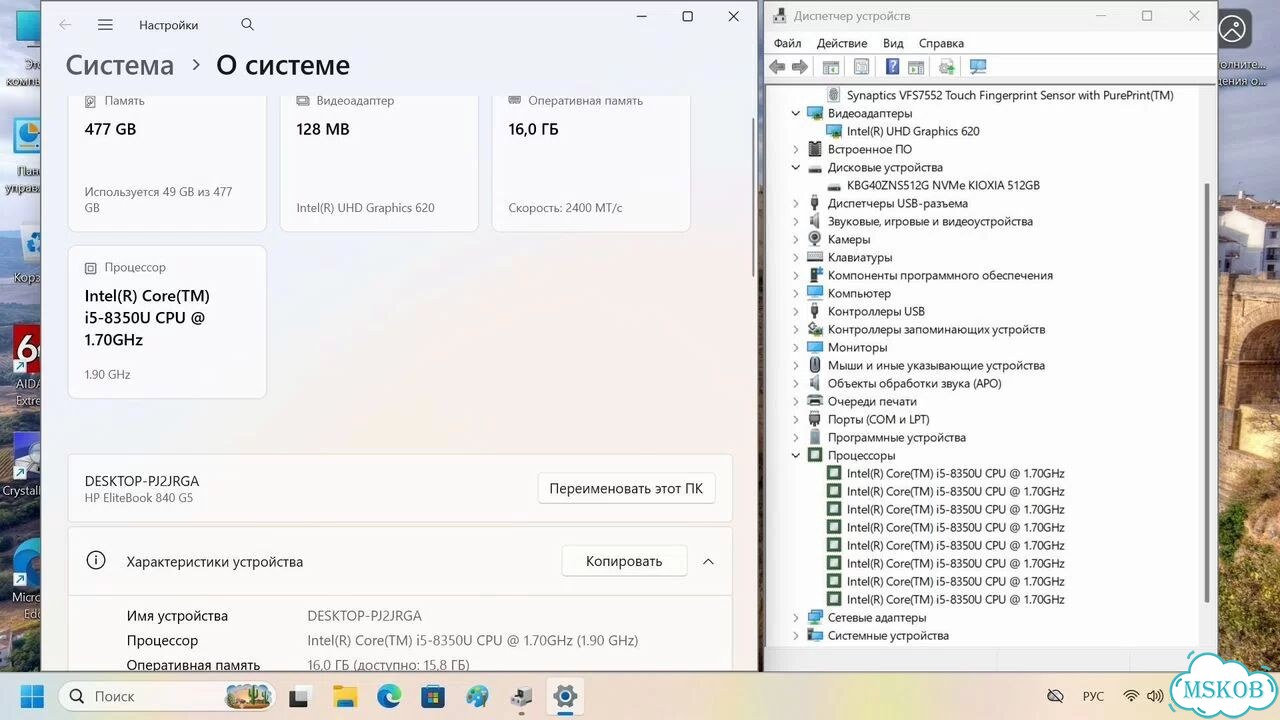Click the Settings search magnifier icon

(248, 25)
